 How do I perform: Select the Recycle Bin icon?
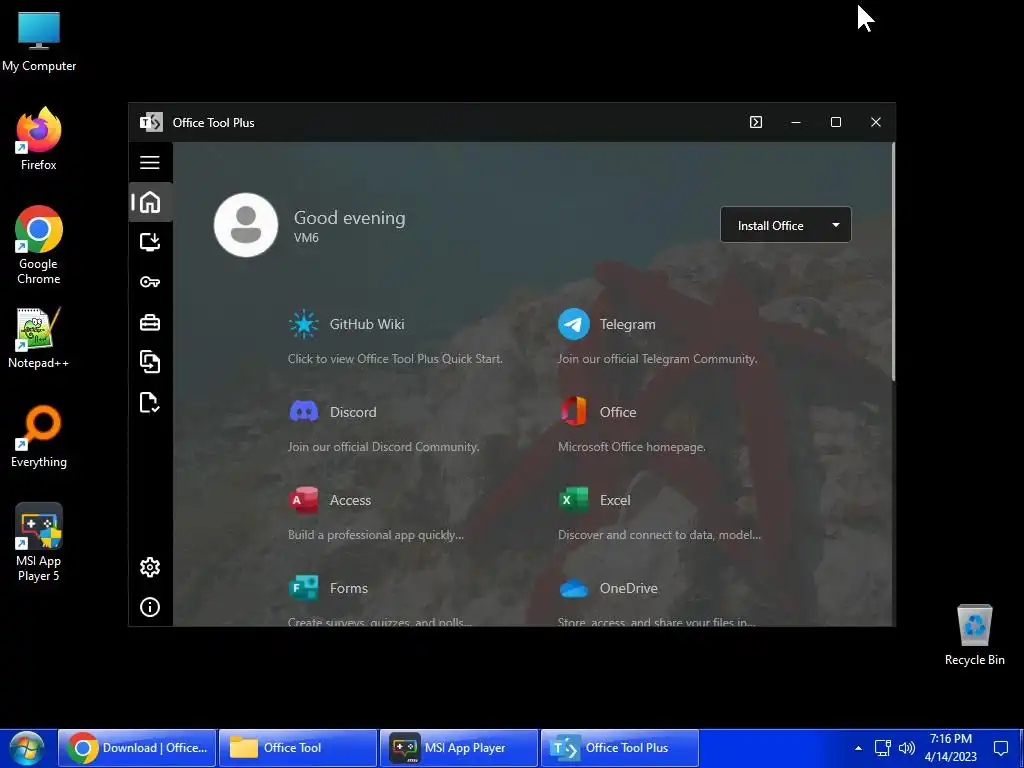tap(974, 635)
